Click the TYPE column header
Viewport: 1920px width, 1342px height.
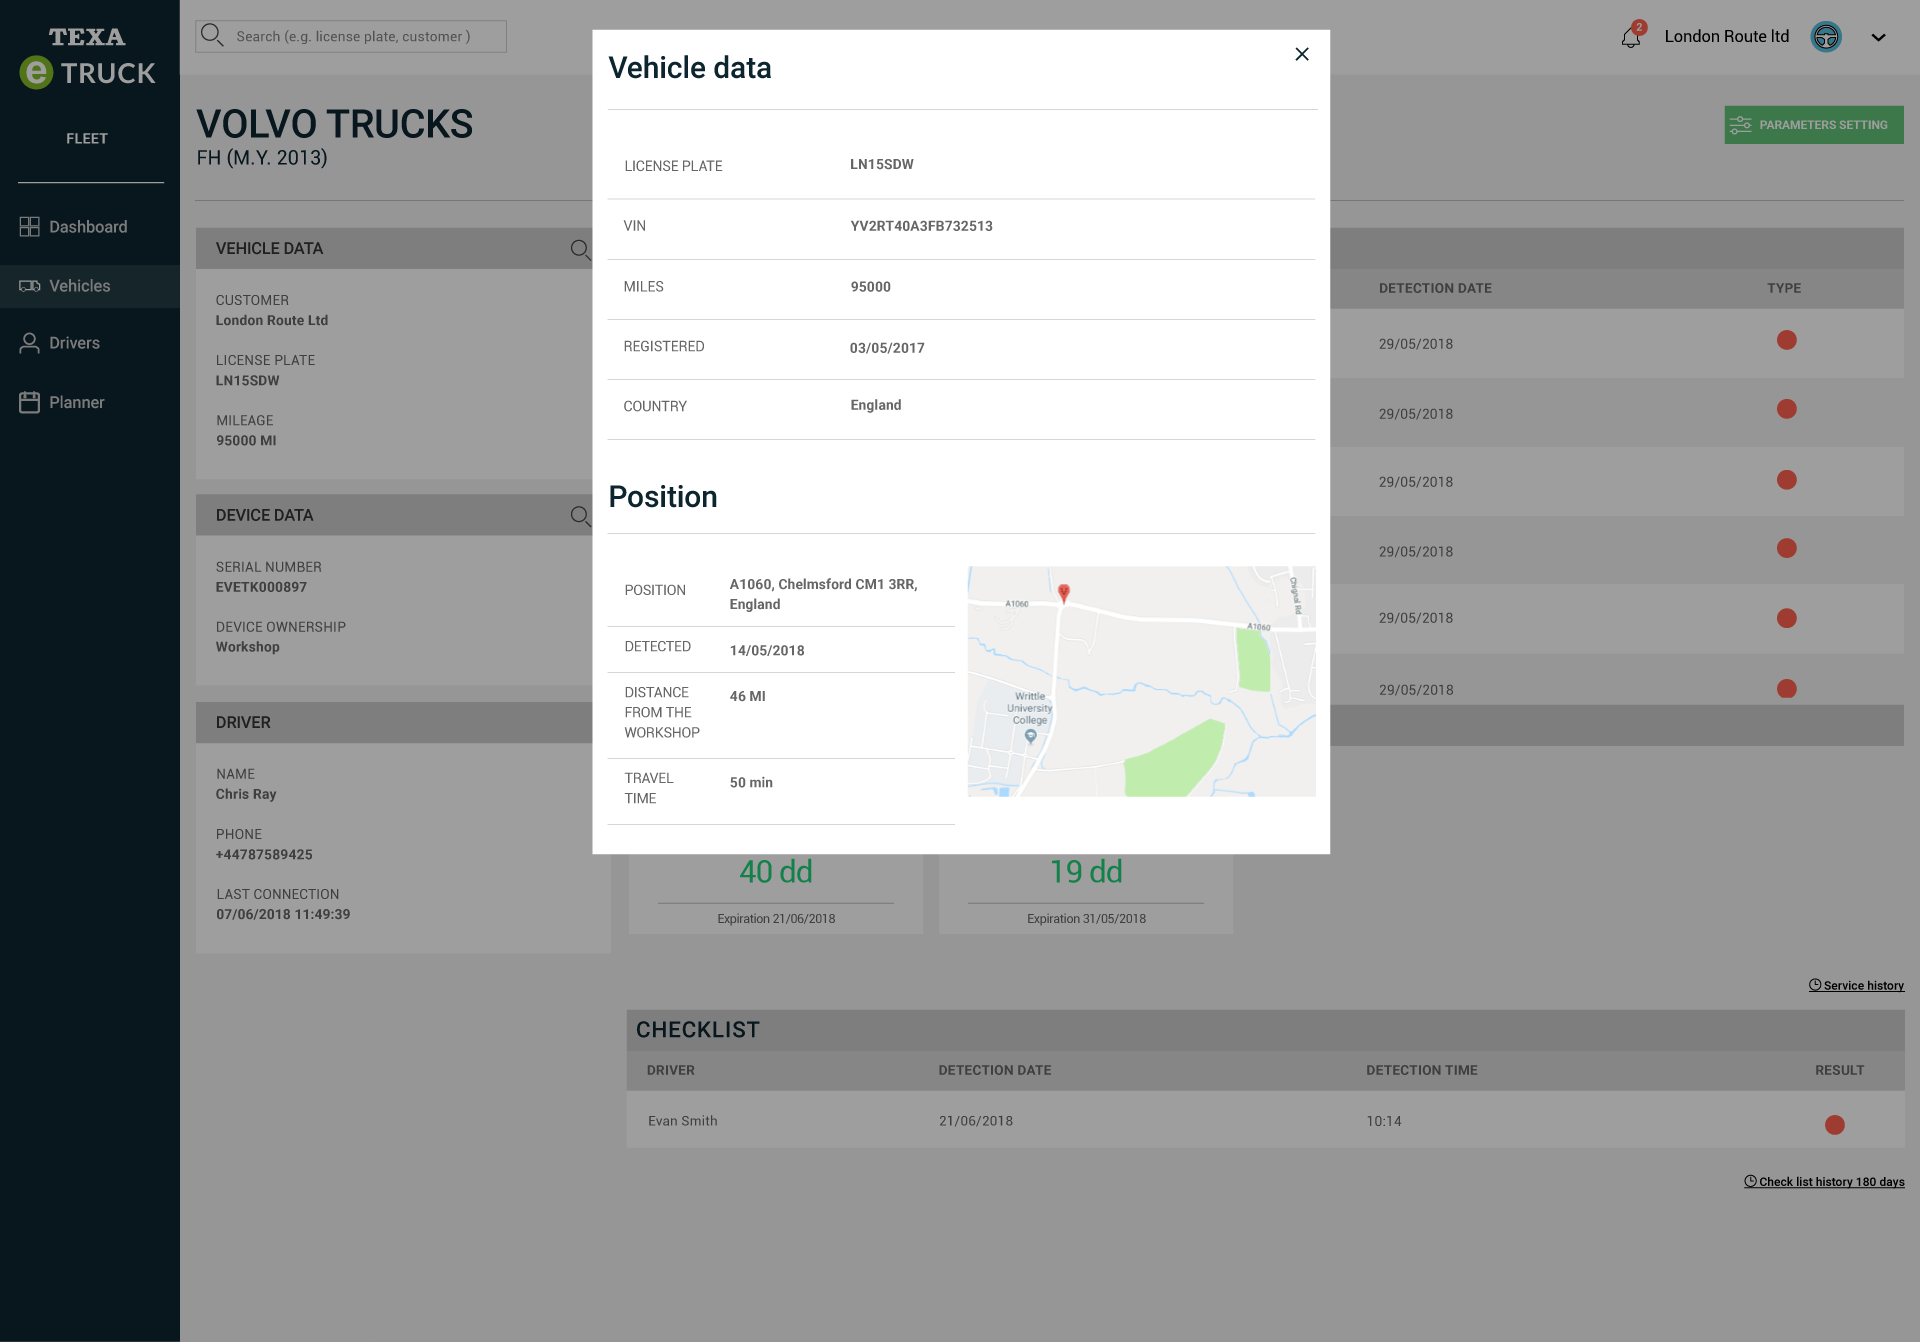pos(1783,288)
